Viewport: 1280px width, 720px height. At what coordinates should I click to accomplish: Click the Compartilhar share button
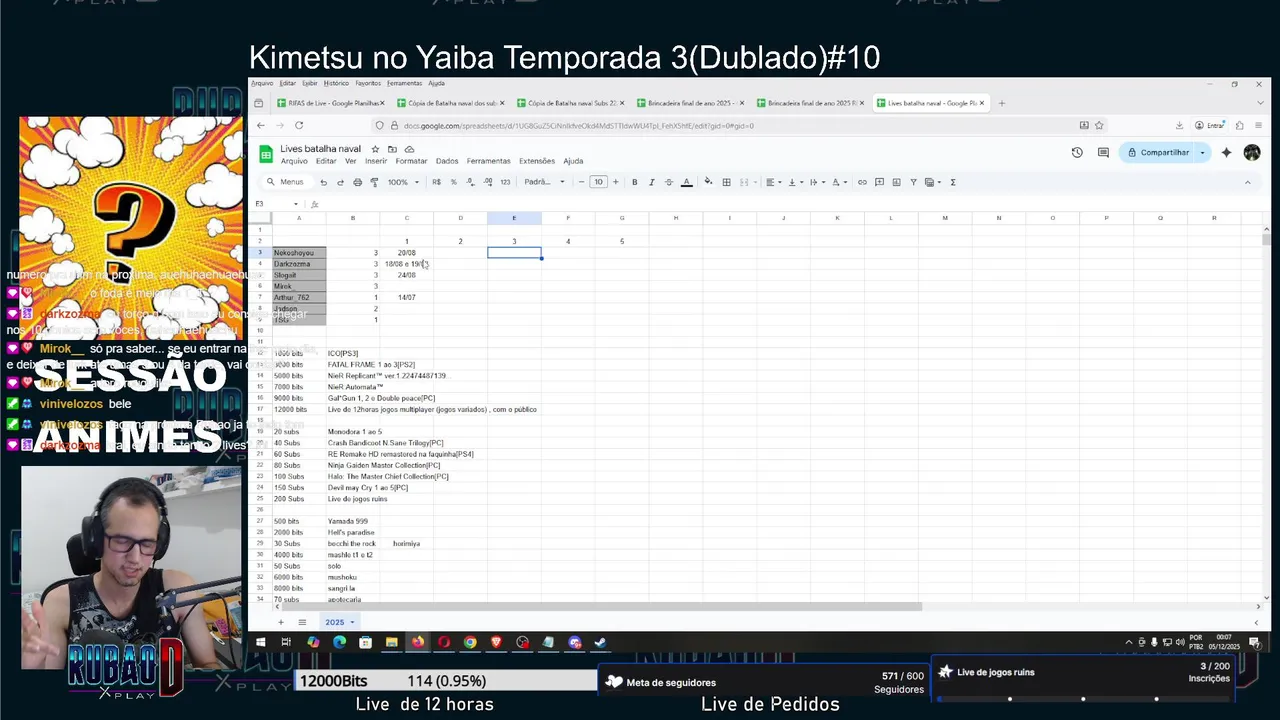point(1159,153)
